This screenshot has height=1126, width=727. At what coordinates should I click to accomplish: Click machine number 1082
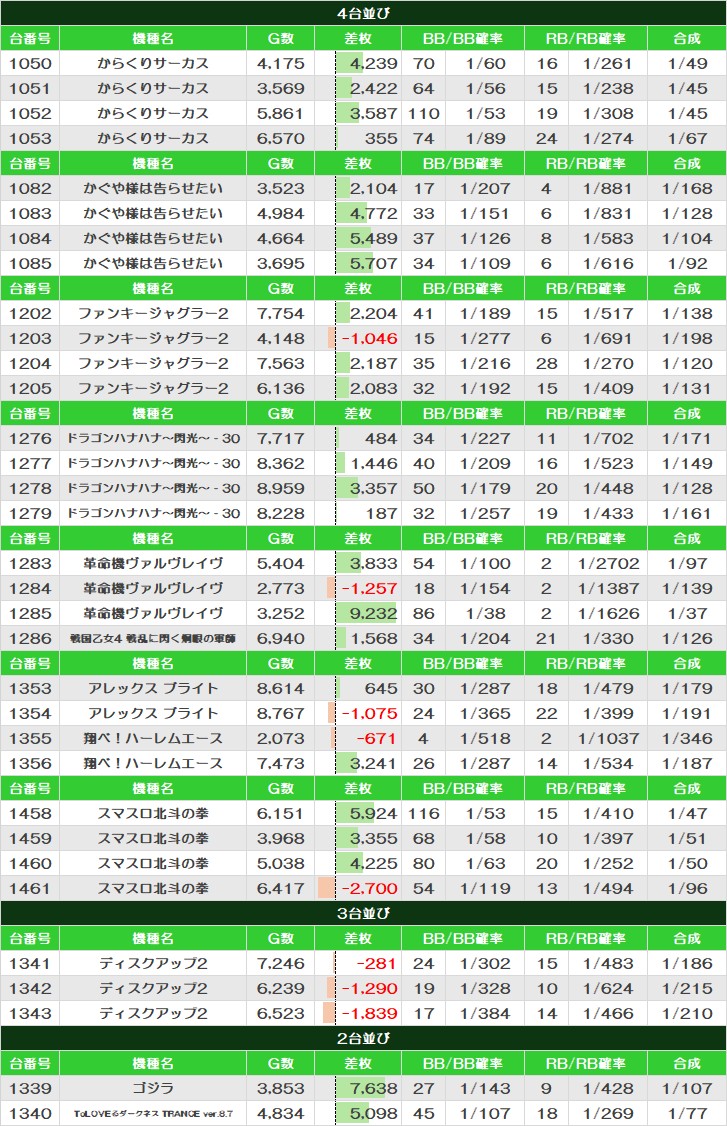click(x=30, y=188)
